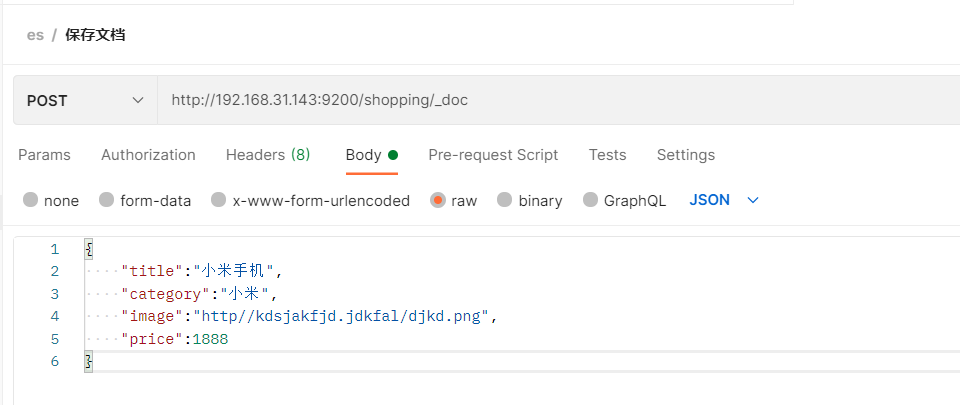Switch to the Params tab
960x405 pixels.
[x=44, y=155]
